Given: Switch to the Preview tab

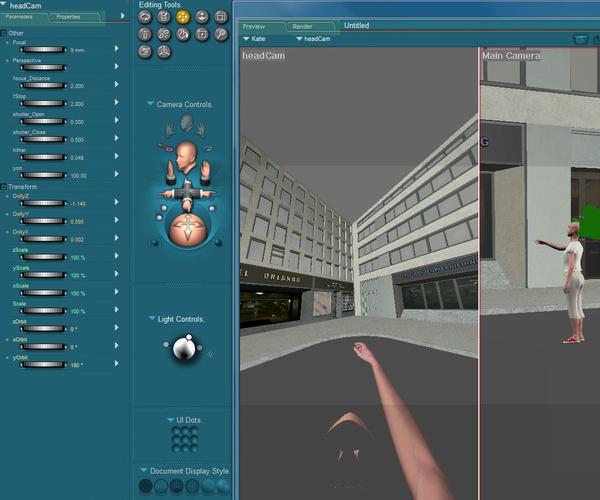Looking at the screenshot, I should tap(261, 26).
